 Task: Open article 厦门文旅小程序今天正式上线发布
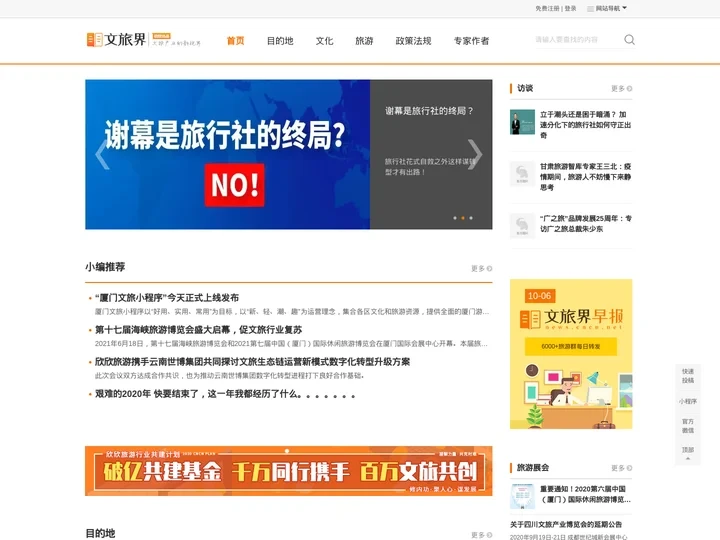click(167, 298)
